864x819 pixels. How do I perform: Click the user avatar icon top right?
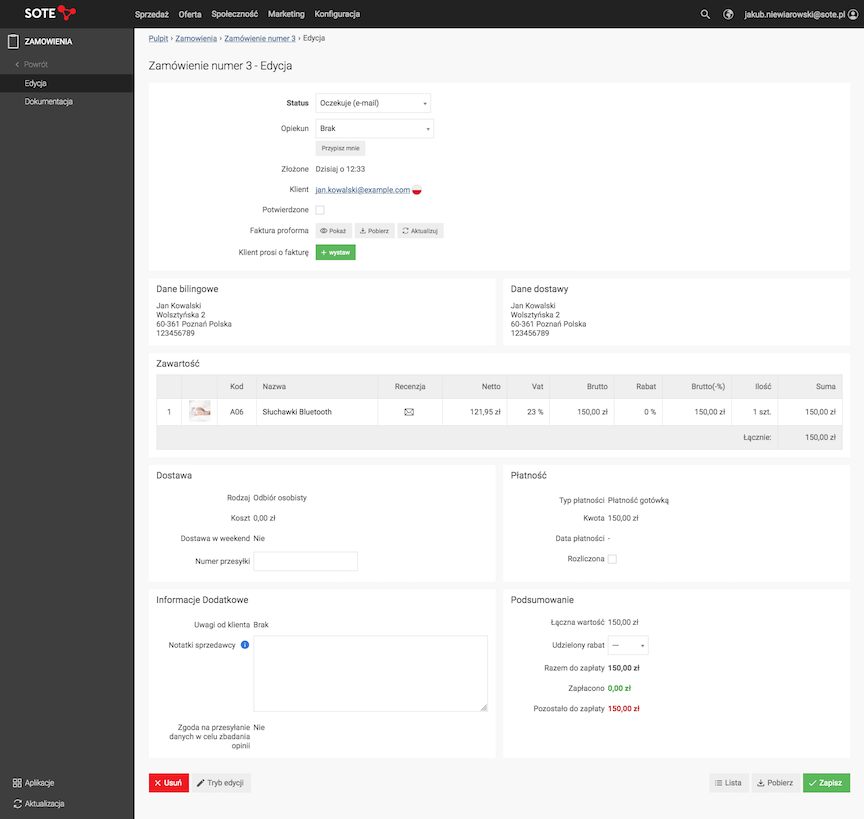(x=853, y=14)
